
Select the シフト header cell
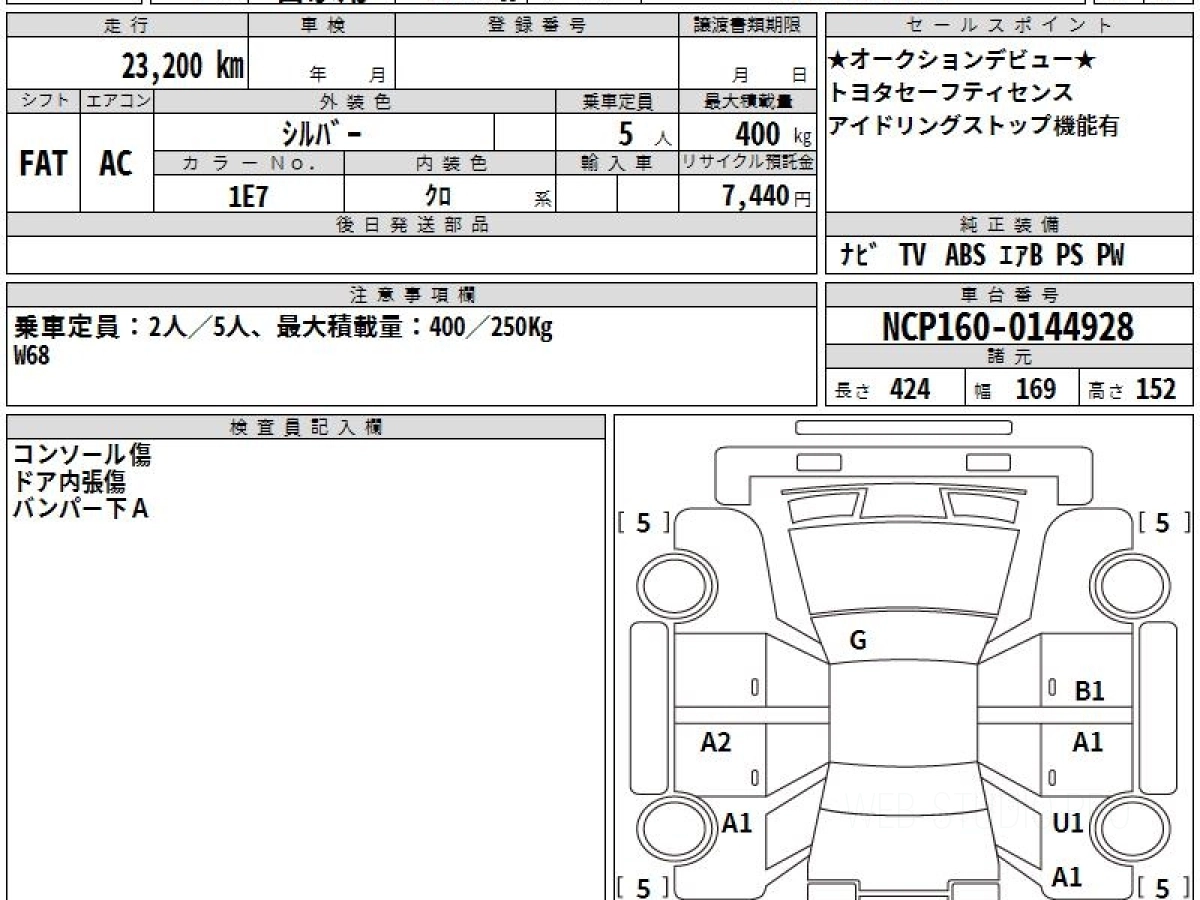pyautogui.click(x=43, y=101)
